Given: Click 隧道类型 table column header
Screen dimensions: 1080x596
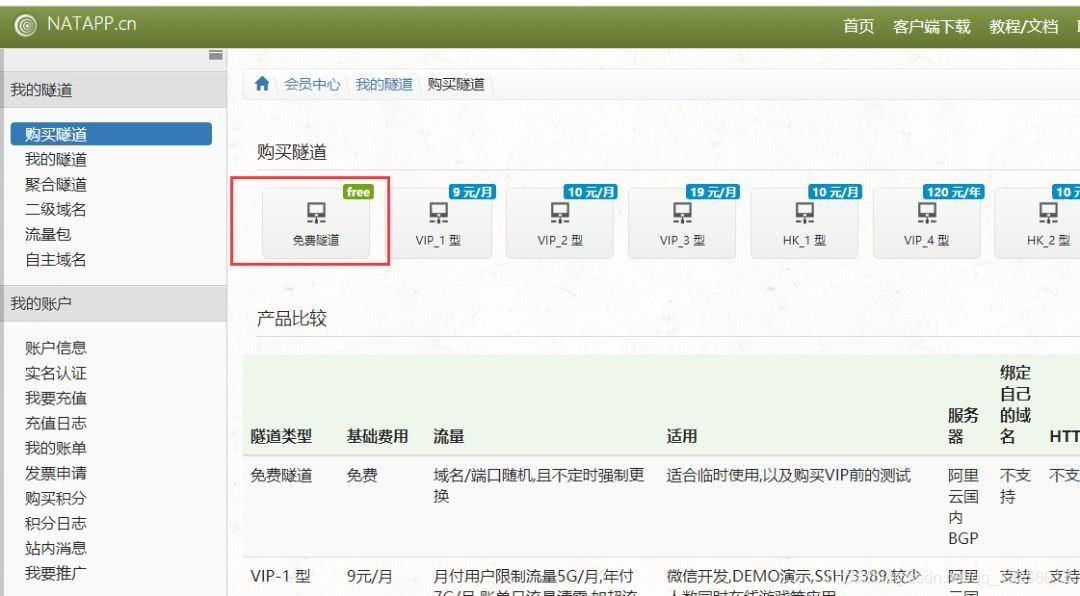Looking at the screenshot, I should pyautogui.click(x=281, y=436).
